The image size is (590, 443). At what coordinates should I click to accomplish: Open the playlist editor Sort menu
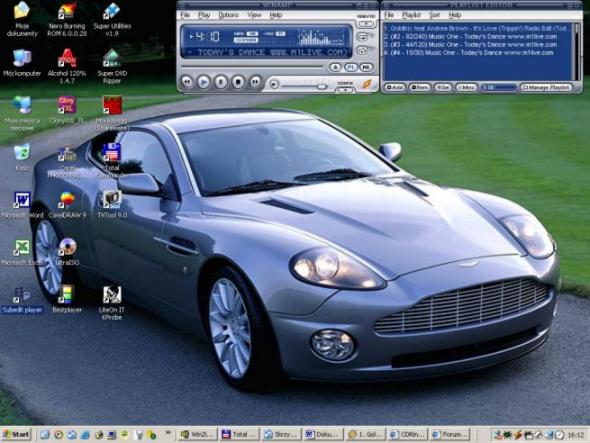point(434,15)
